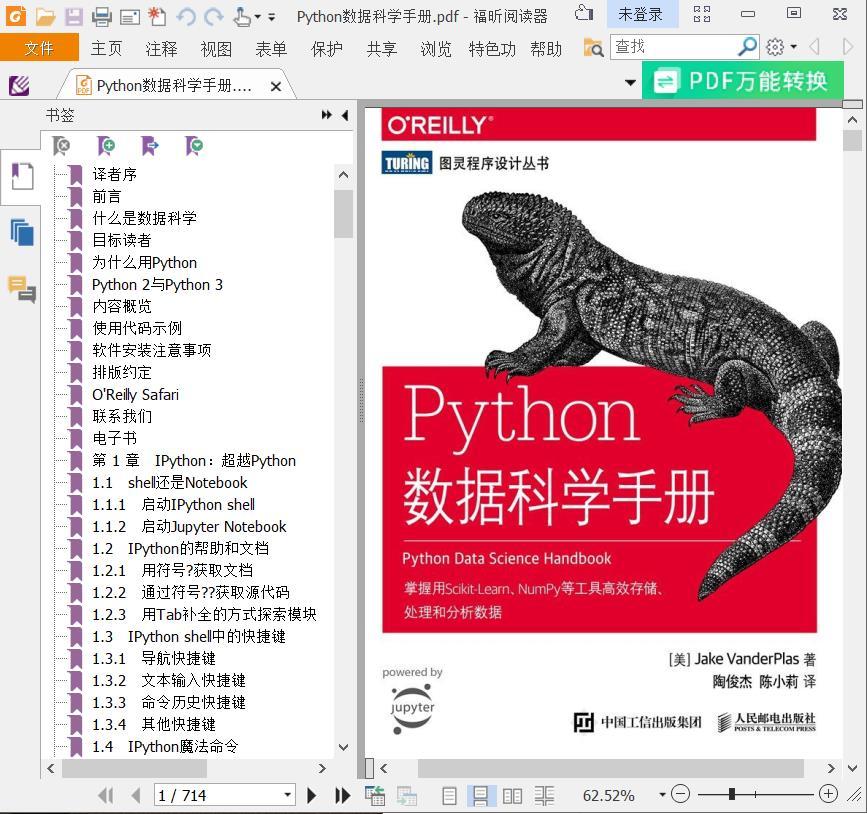Open the 帮助 tab
The height and width of the screenshot is (814, 867).
546,49
